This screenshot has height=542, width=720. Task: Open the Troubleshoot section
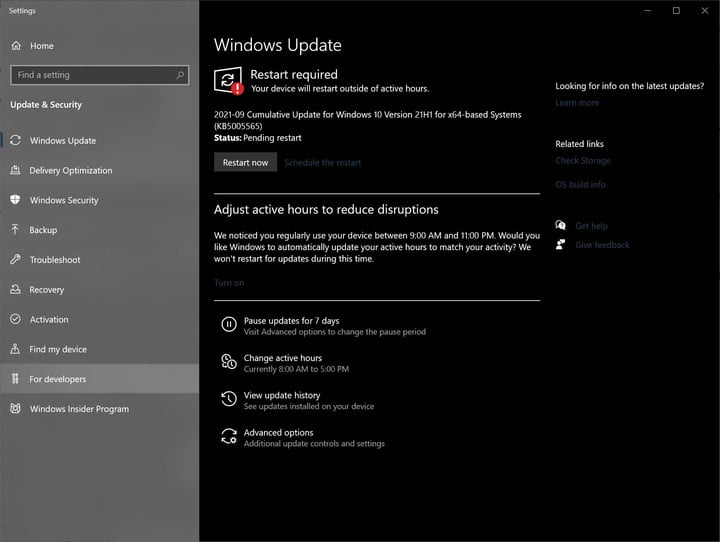(100, 260)
